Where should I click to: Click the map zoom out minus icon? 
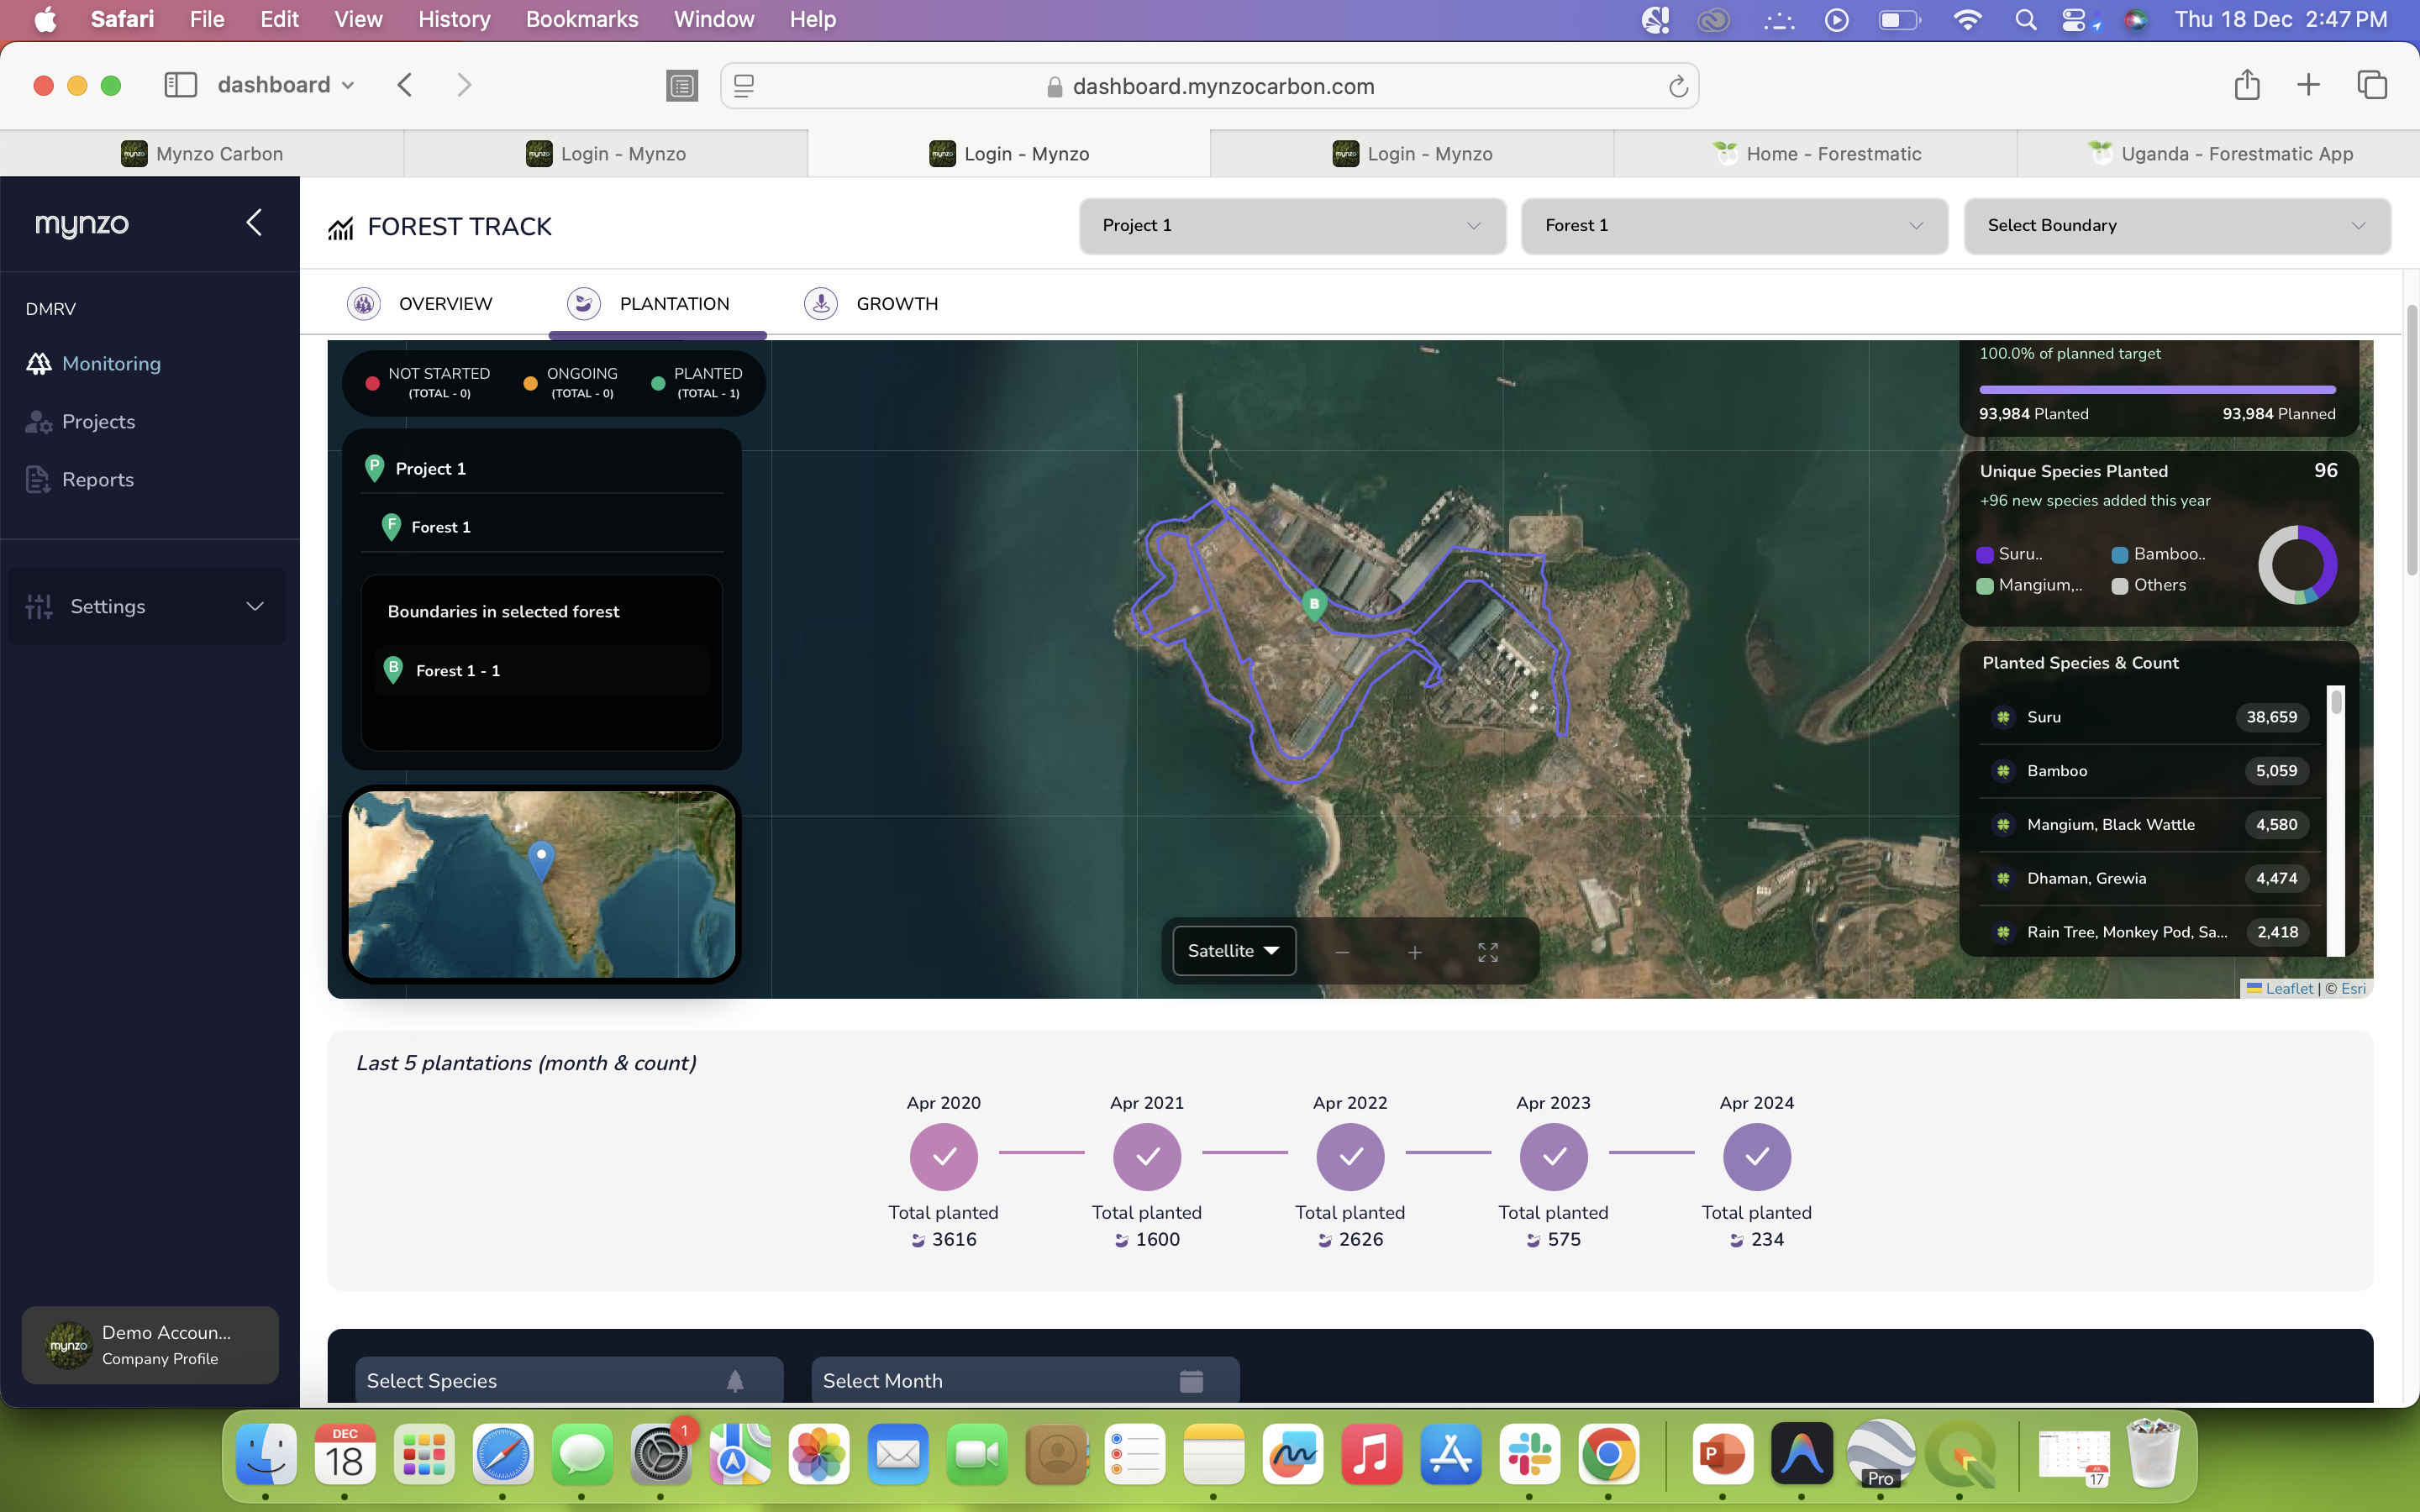tap(1342, 952)
